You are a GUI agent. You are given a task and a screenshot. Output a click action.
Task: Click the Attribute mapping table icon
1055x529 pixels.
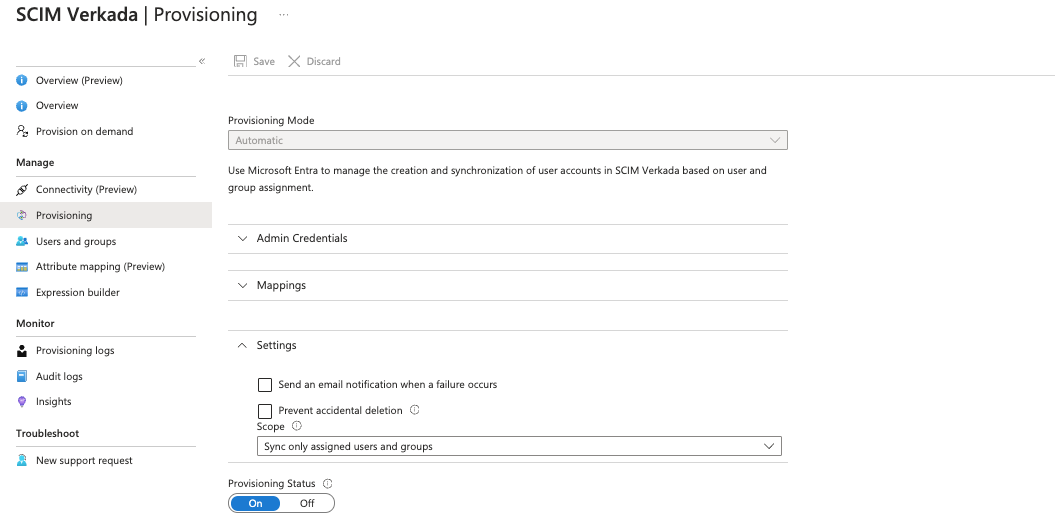pos(22,267)
